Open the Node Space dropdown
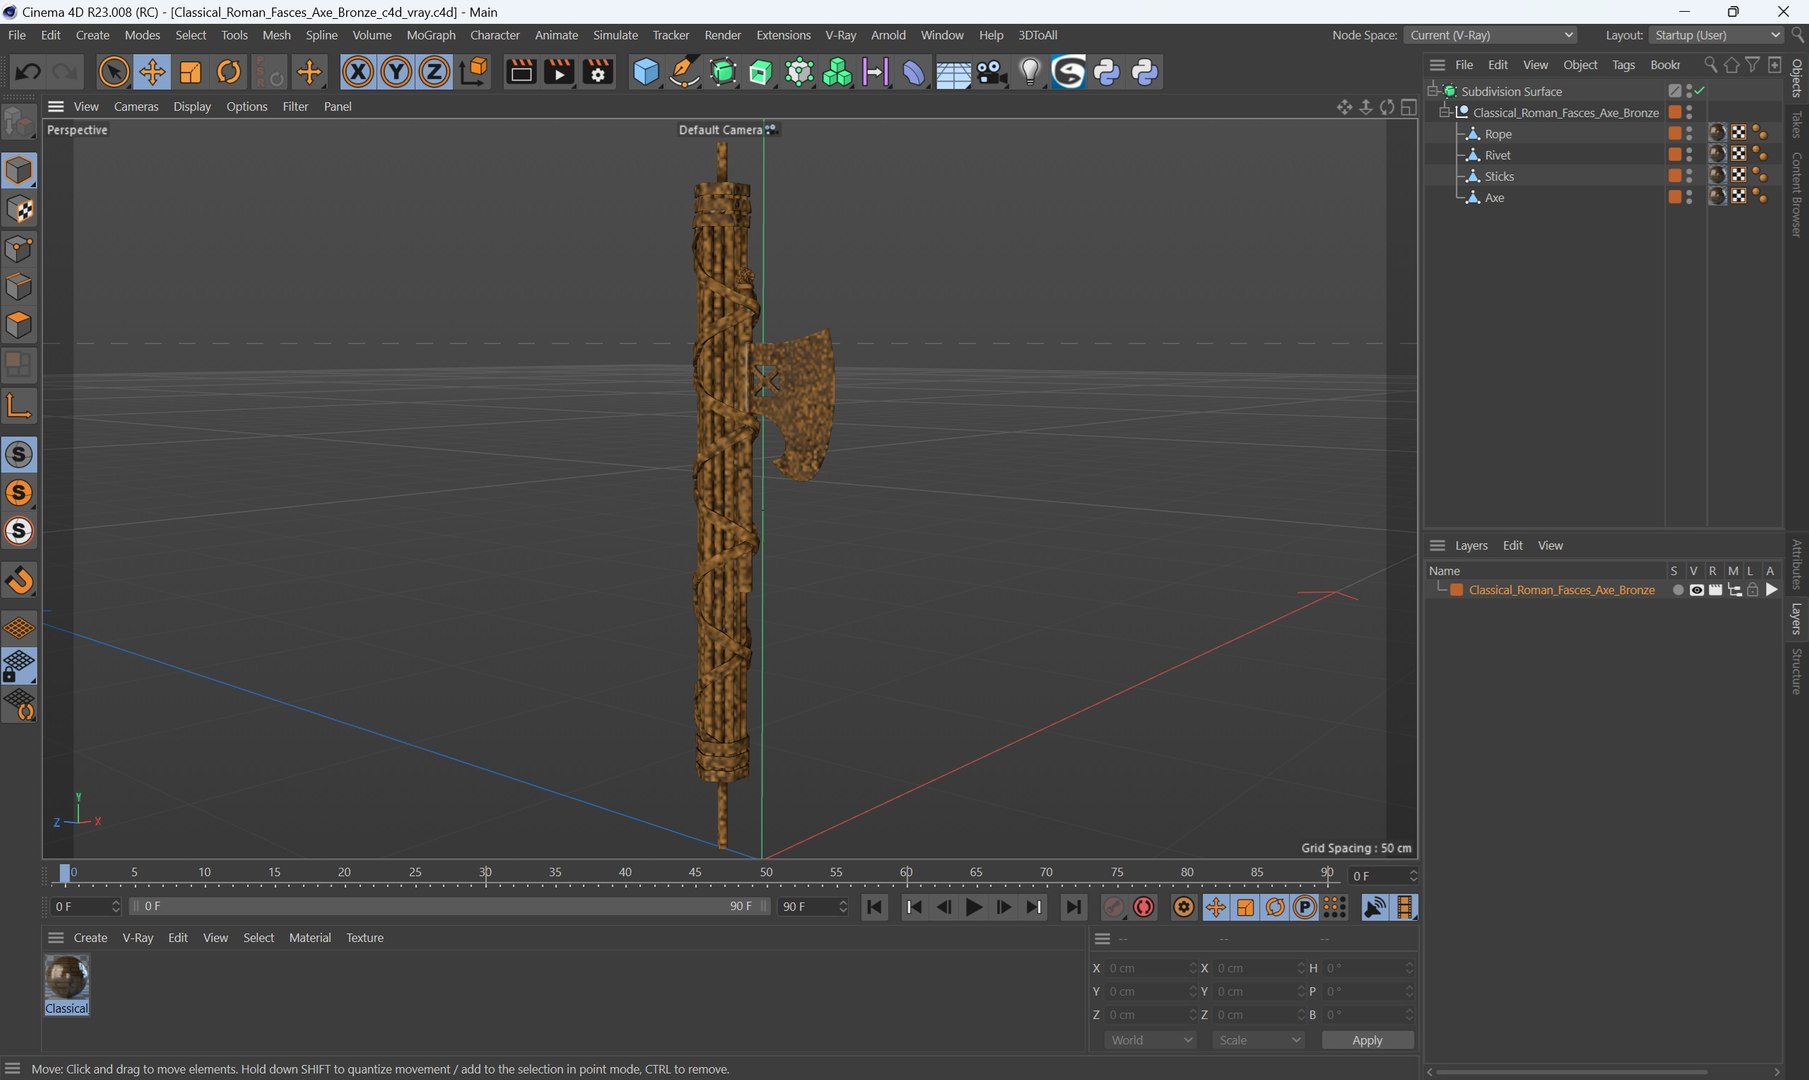Image resolution: width=1809 pixels, height=1080 pixels. point(1490,35)
